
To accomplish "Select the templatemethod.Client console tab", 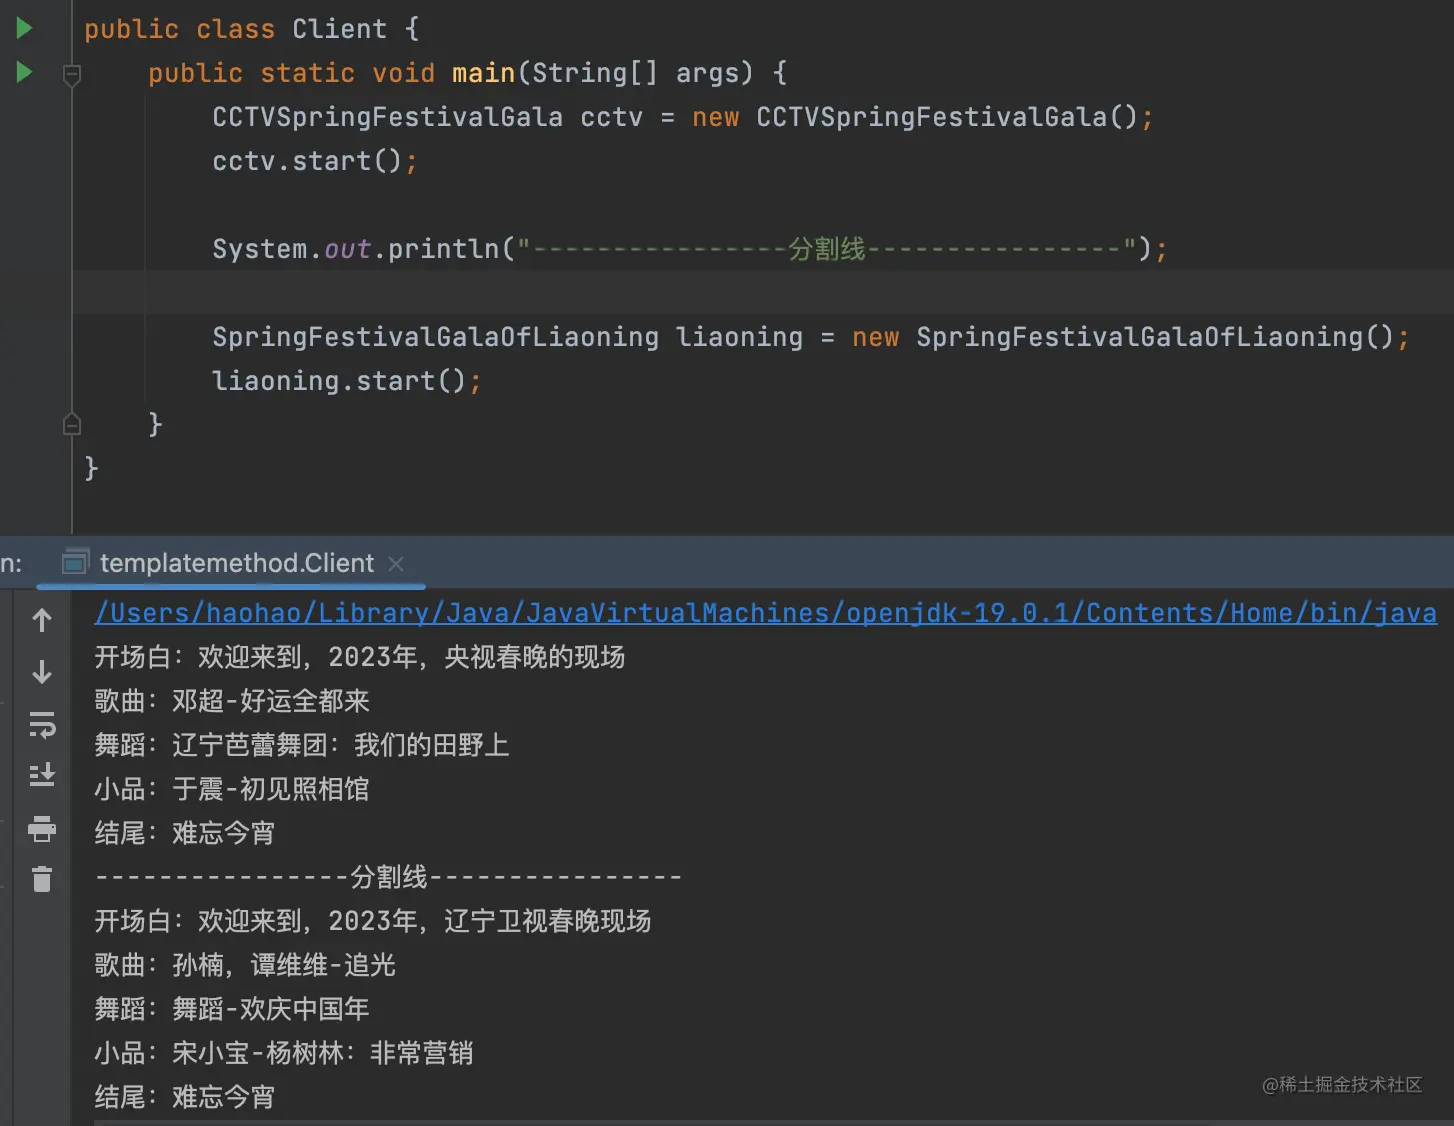I will 237,562.
